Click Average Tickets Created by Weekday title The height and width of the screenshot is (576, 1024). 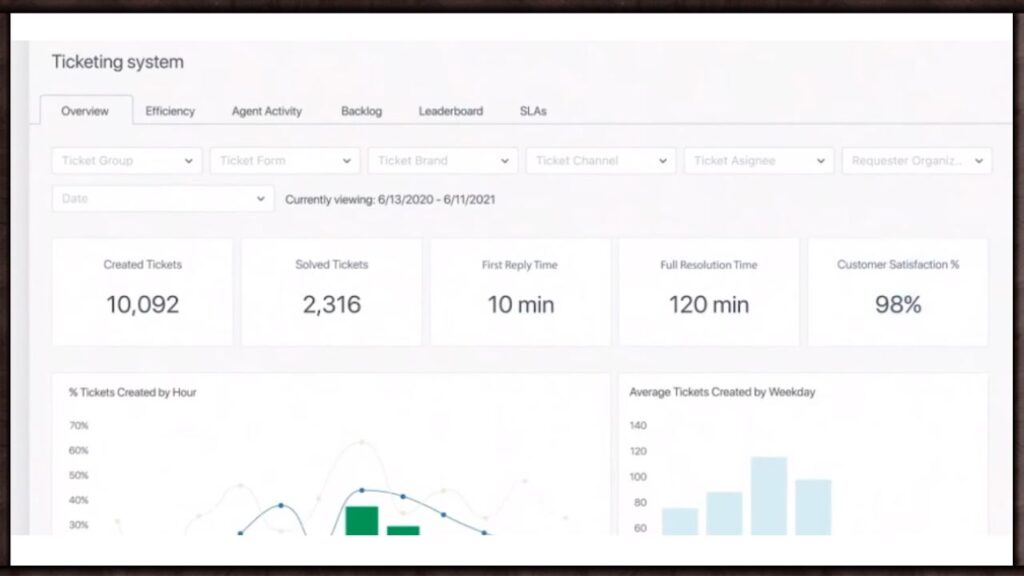[722, 392]
